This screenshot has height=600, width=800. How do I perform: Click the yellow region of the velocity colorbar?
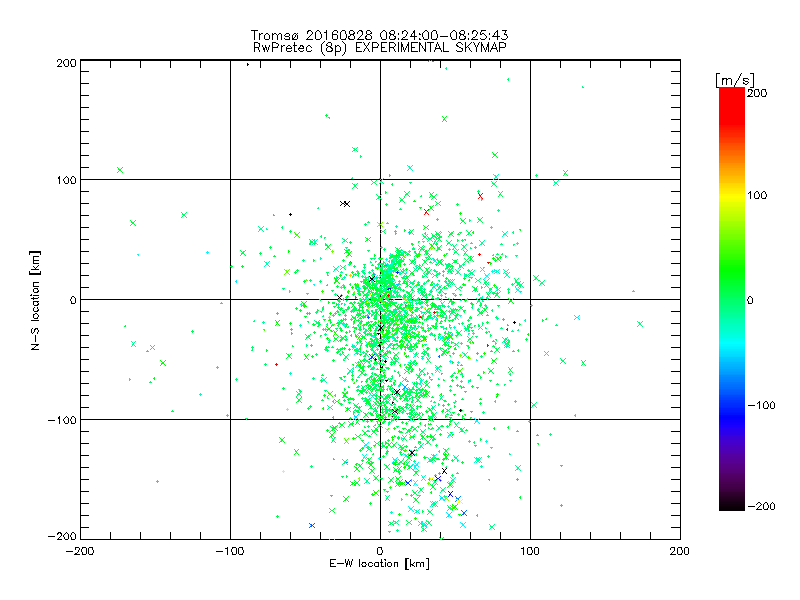coord(732,196)
